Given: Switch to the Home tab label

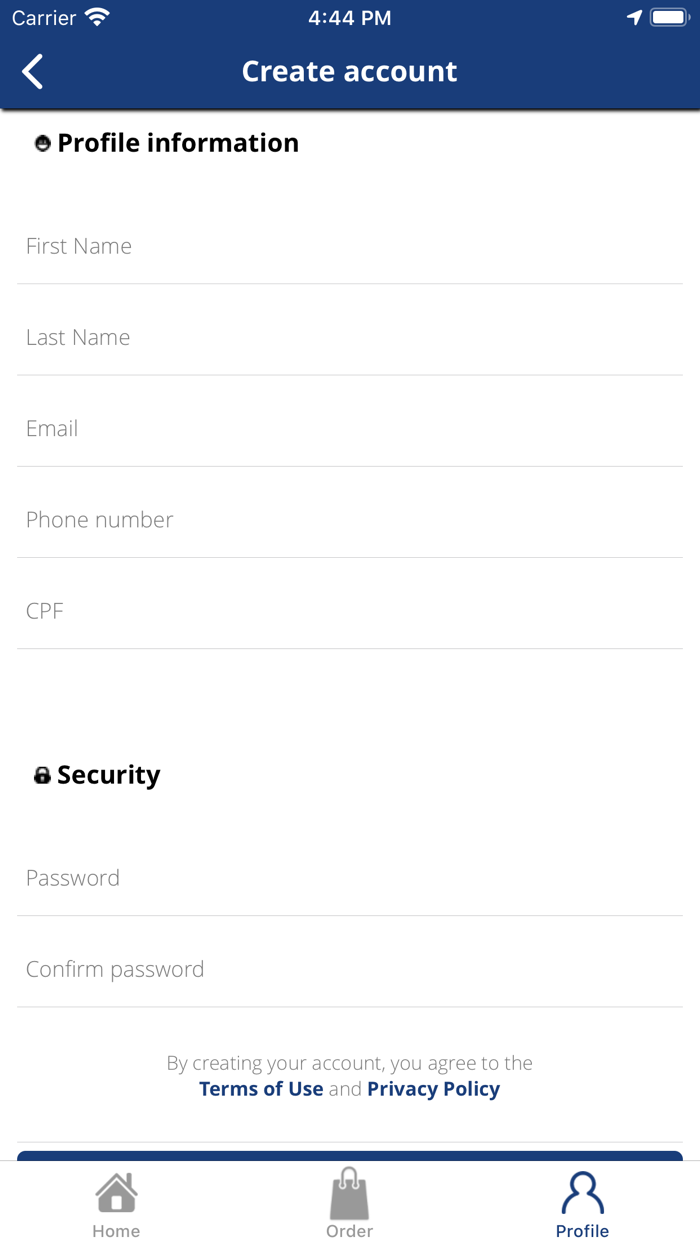Looking at the screenshot, I should pyautogui.click(x=116, y=1231).
